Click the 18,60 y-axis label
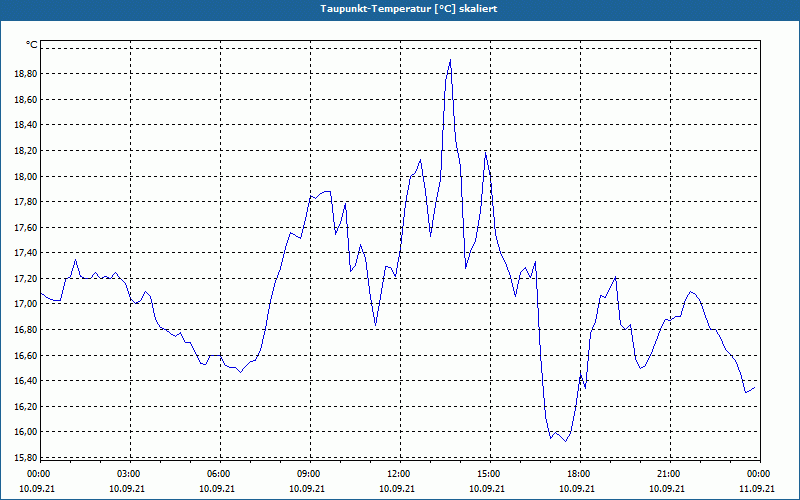 tap(26, 99)
